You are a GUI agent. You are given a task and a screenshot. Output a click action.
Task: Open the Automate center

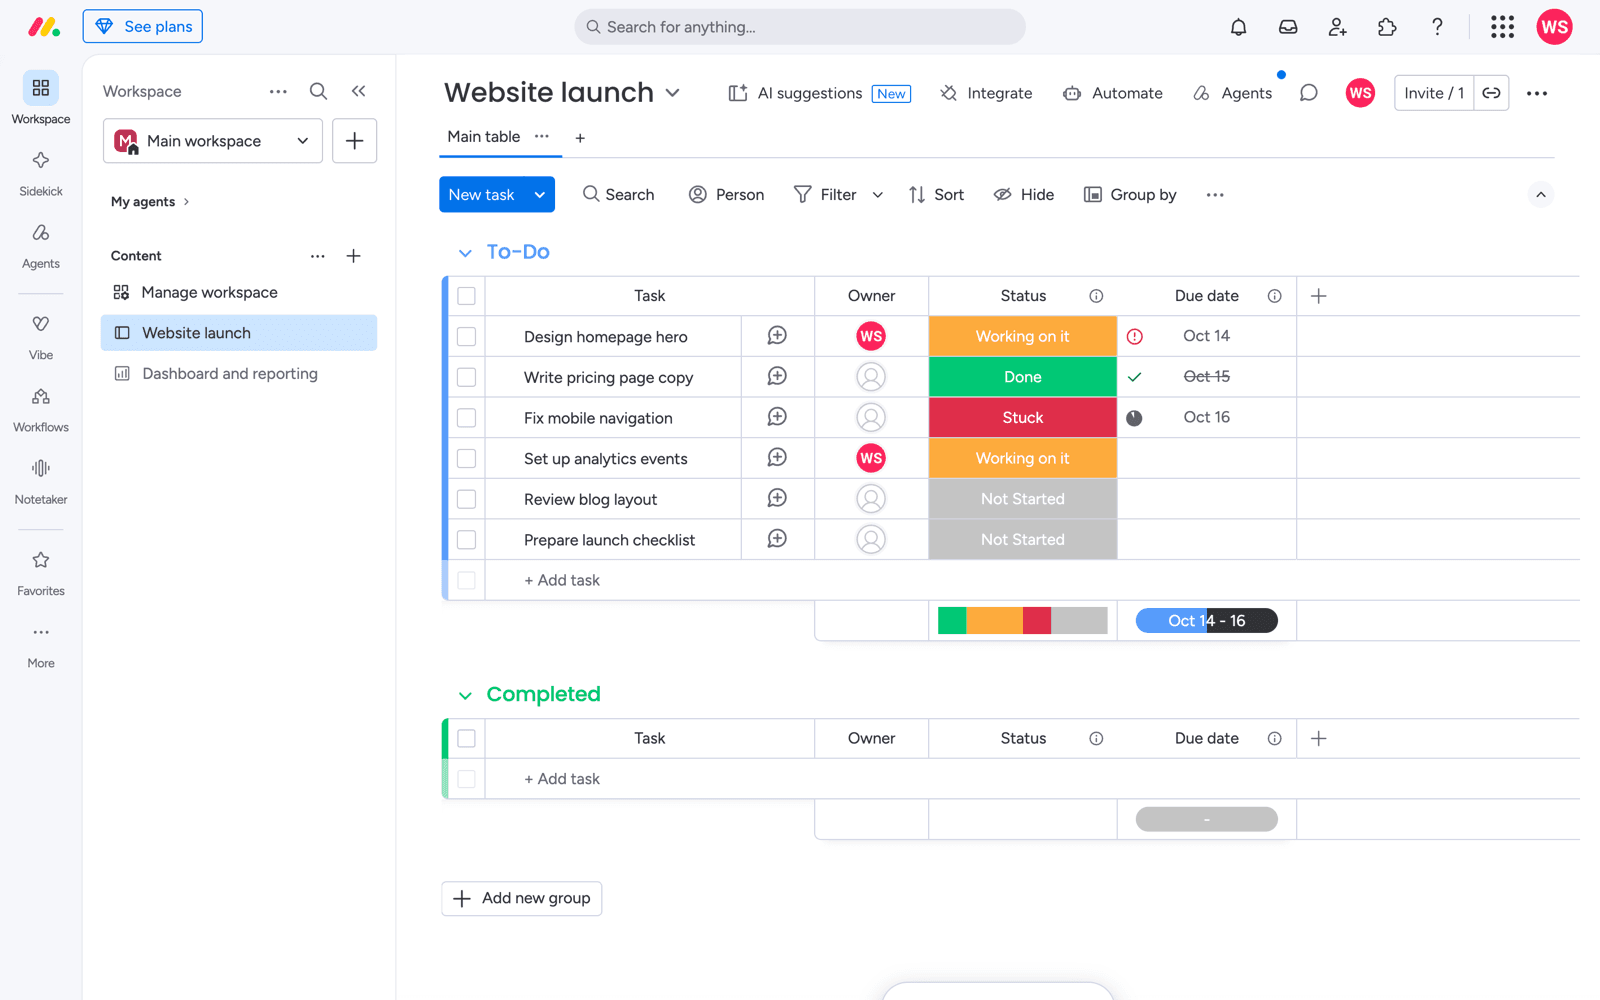(1112, 93)
